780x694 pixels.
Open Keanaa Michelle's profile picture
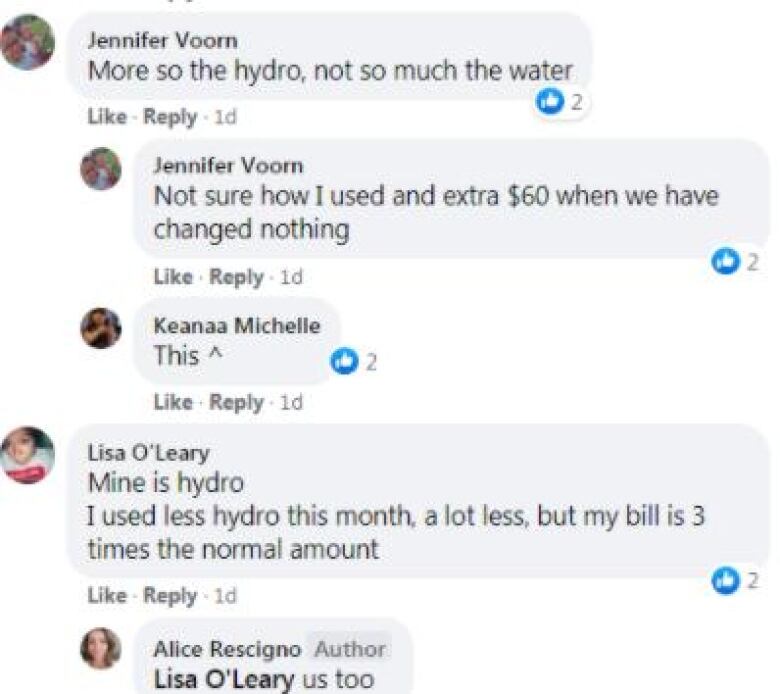pyautogui.click(x=101, y=328)
